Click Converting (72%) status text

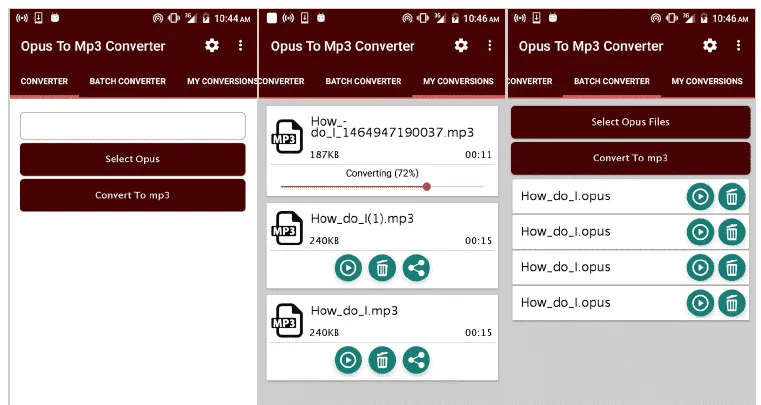[x=382, y=173]
